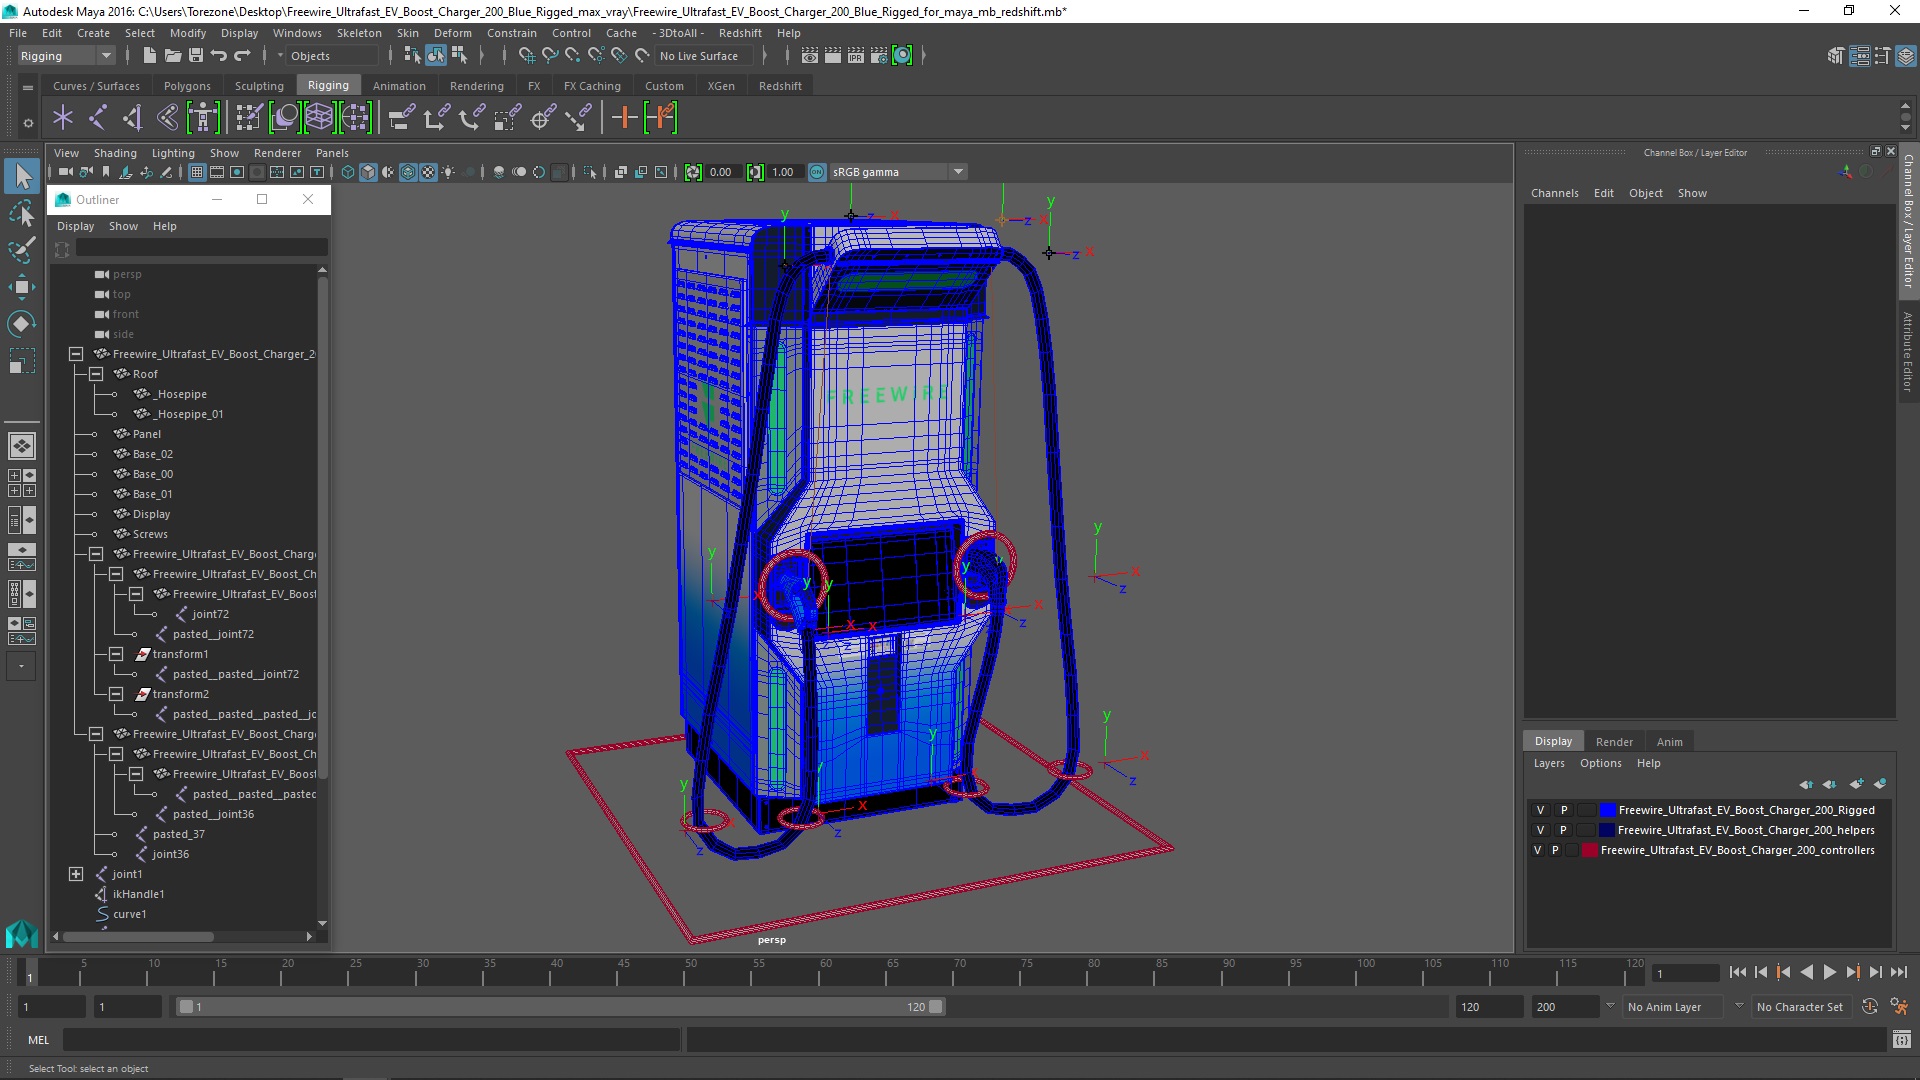Open the Deform menu
Viewport: 1920px width, 1080px height.
[452, 33]
